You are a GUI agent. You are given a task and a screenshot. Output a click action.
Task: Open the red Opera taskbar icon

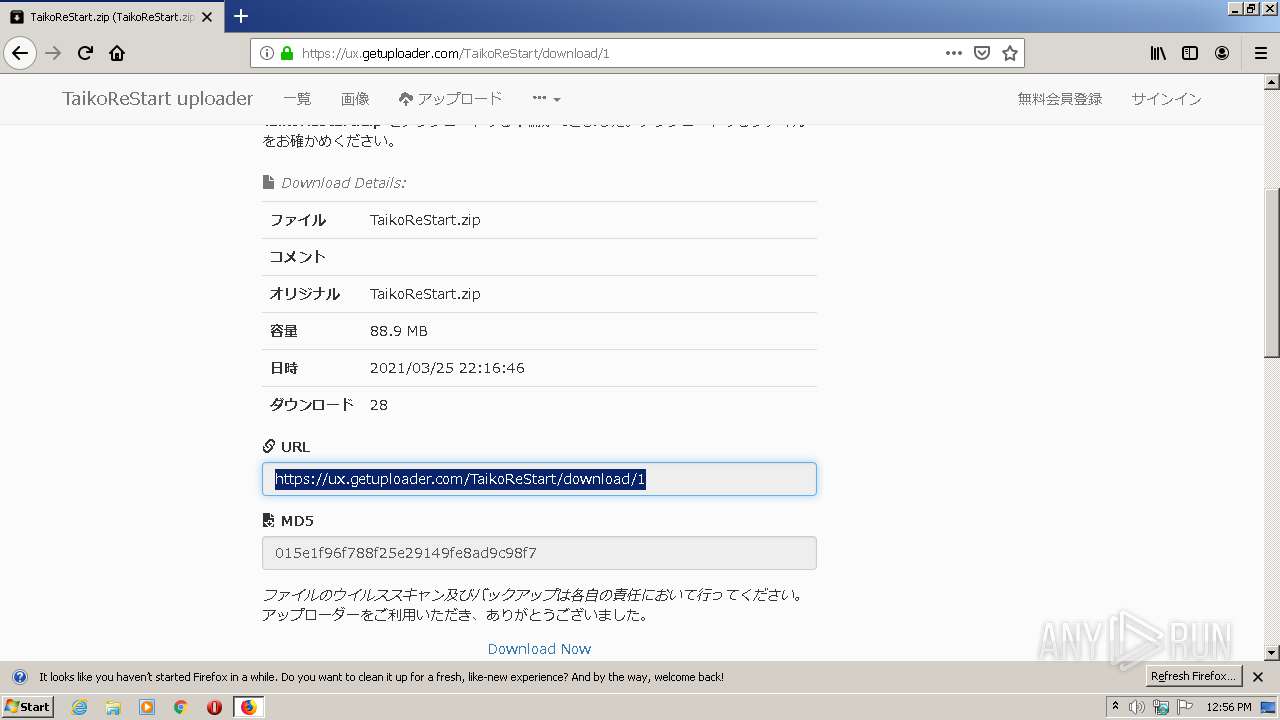coord(214,707)
